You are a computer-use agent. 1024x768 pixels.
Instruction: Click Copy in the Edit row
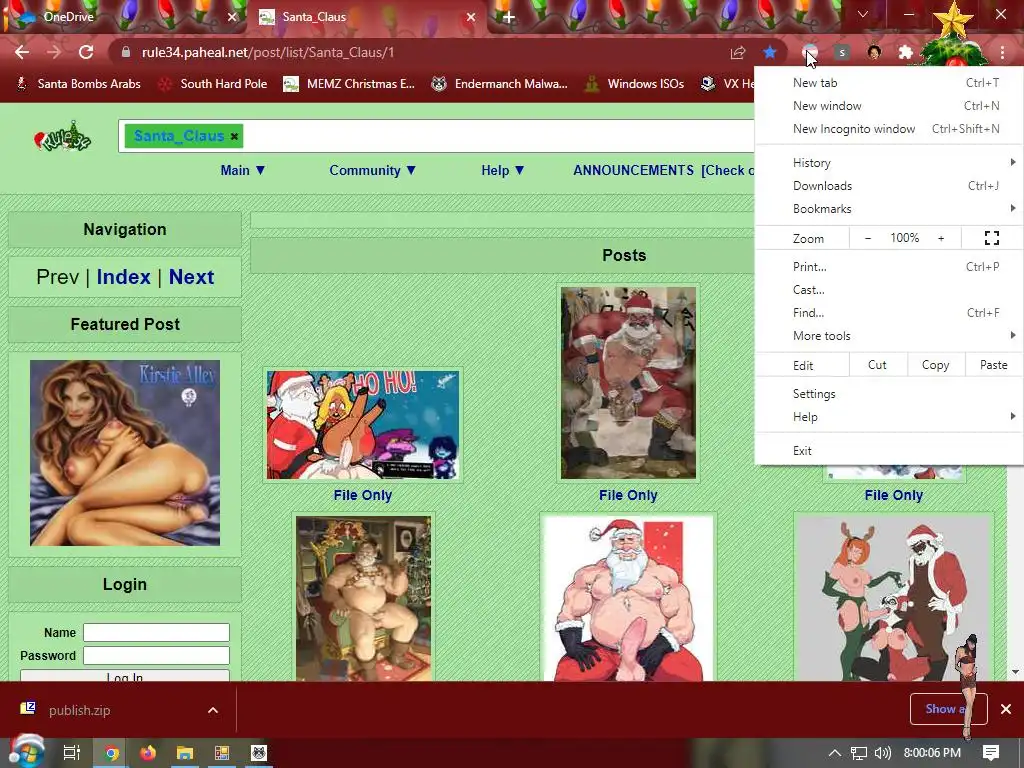tap(935, 364)
